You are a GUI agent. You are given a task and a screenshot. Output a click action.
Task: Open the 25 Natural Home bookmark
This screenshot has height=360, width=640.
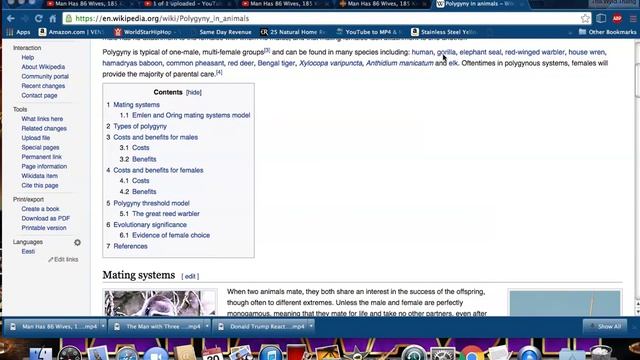[293, 32]
